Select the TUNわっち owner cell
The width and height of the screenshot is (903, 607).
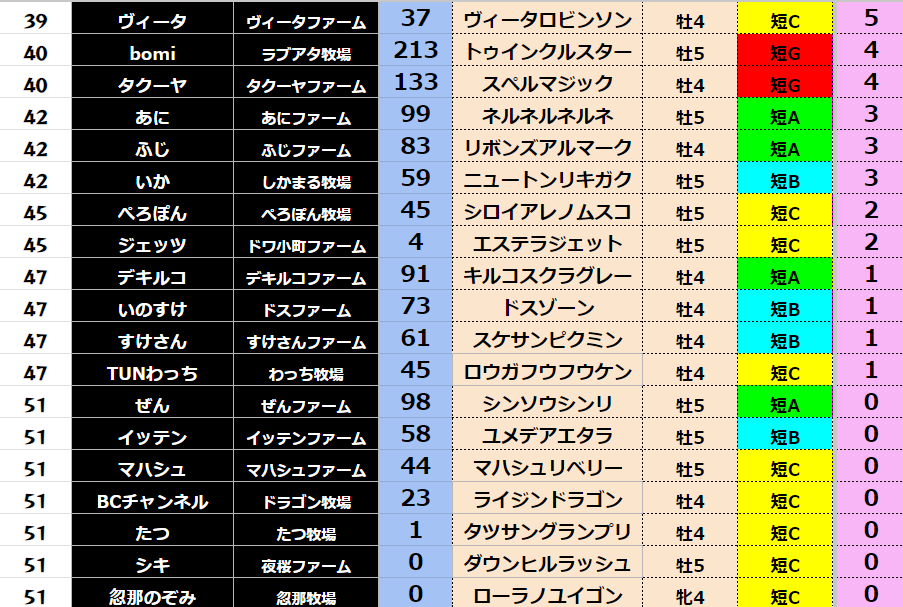pyautogui.click(x=152, y=373)
